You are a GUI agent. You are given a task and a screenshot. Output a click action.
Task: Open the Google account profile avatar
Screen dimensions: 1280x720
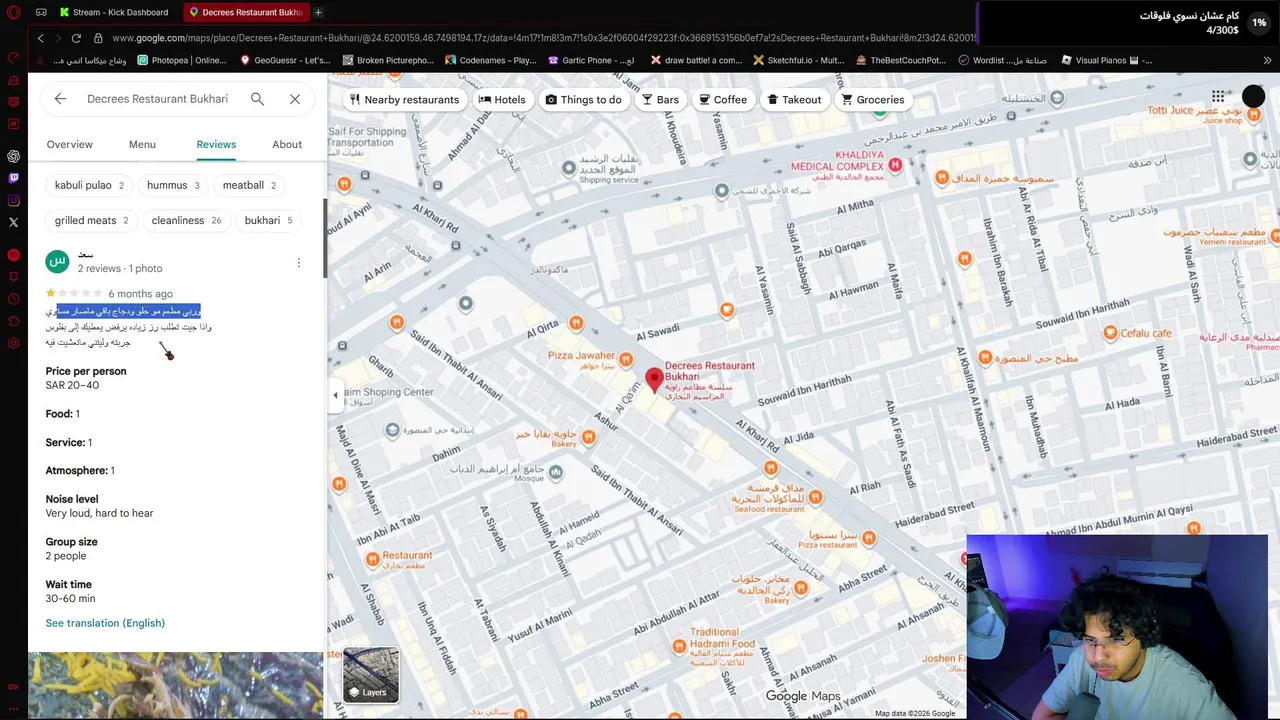point(1253,97)
